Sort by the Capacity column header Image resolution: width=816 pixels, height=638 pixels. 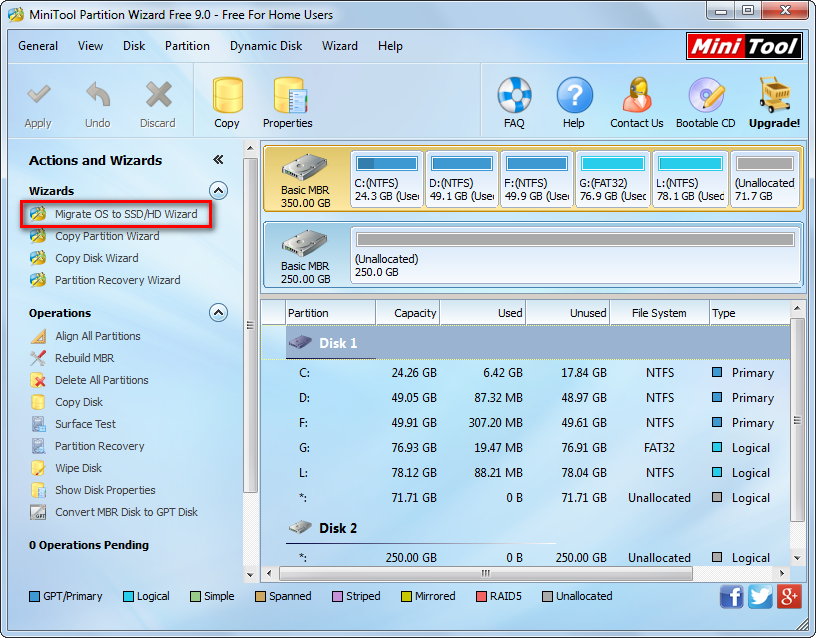coord(408,313)
